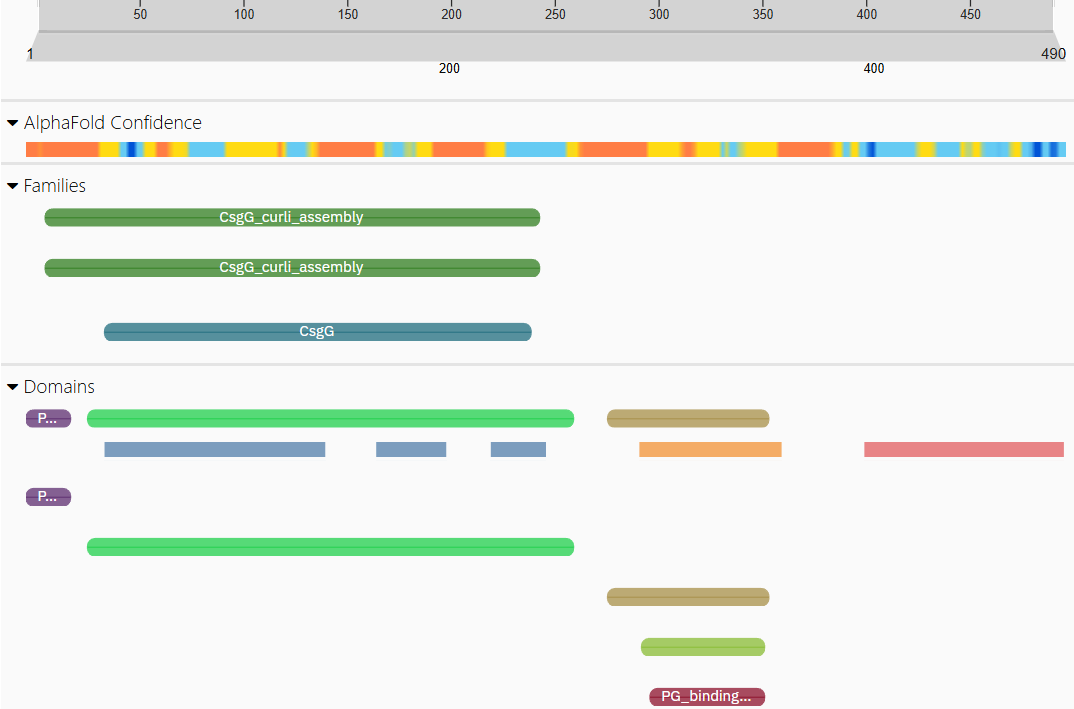
Task: Click the pink domain segment near residue 450
Action: point(964,449)
